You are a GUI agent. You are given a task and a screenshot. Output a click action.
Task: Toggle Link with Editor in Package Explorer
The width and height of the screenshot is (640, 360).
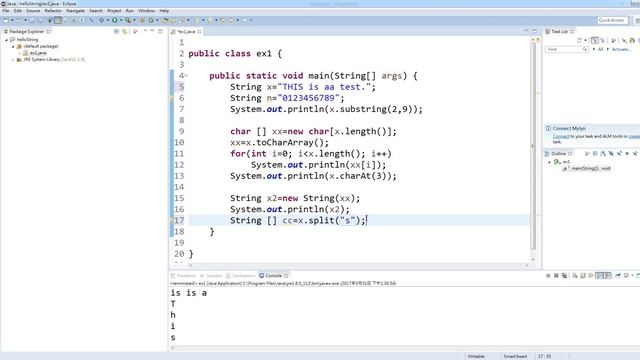[x=124, y=31]
